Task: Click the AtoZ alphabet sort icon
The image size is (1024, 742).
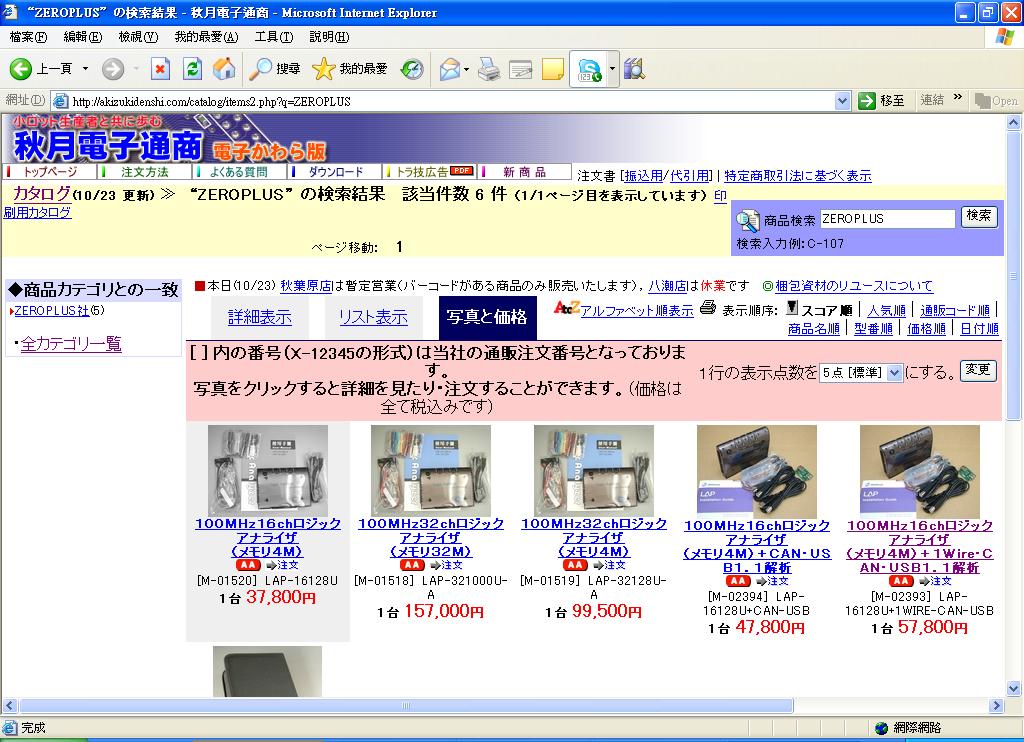Action: pyautogui.click(x=566, y=307)
